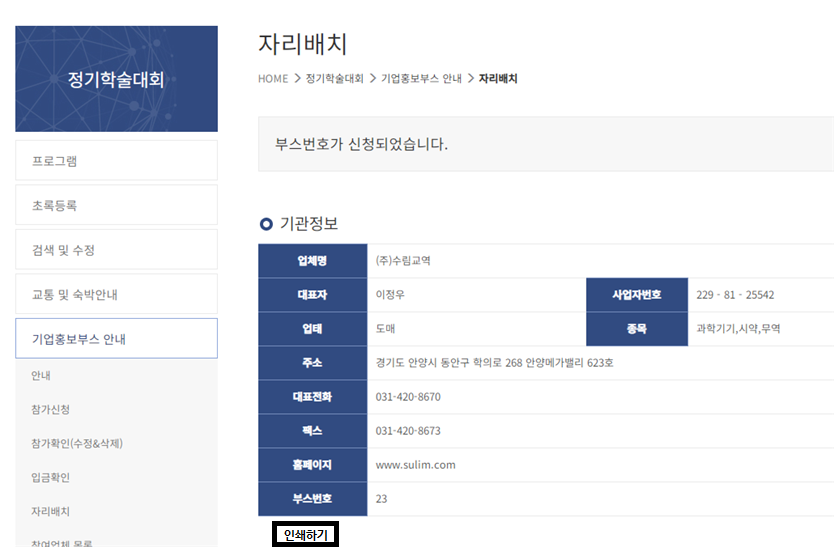Click the 사업자번호 header cell
The height and width of the screenshot is (547, 834).
coord(637,294)
